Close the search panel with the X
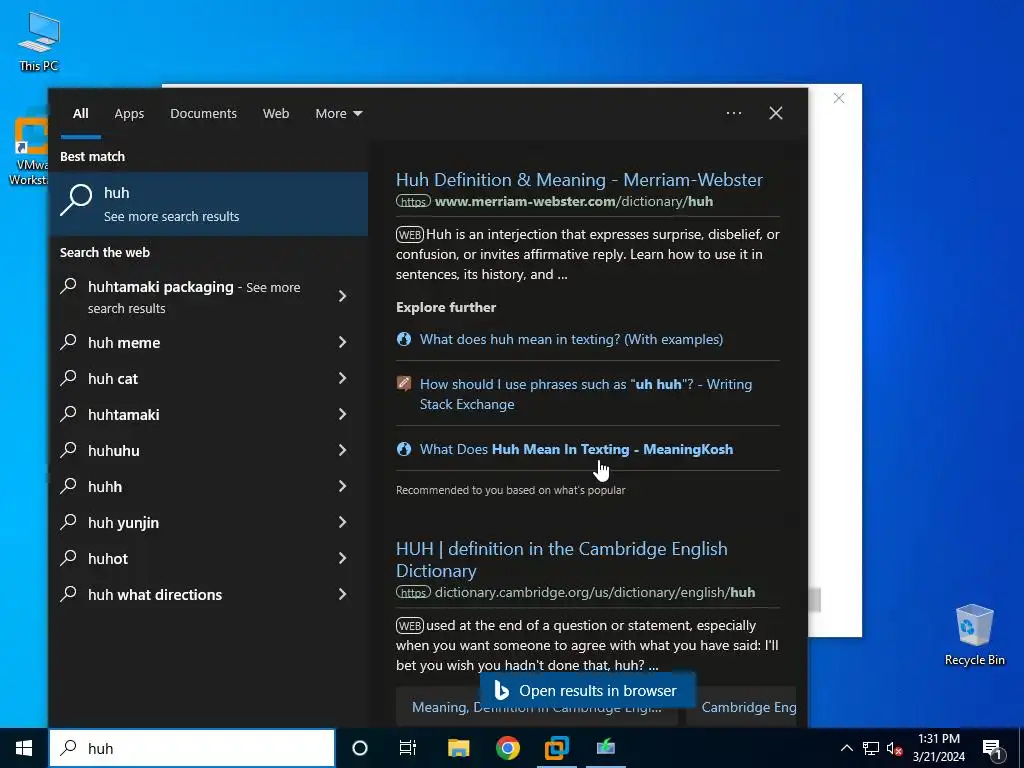This screenshot has height=768, width=1024. [x=776, y=113]
